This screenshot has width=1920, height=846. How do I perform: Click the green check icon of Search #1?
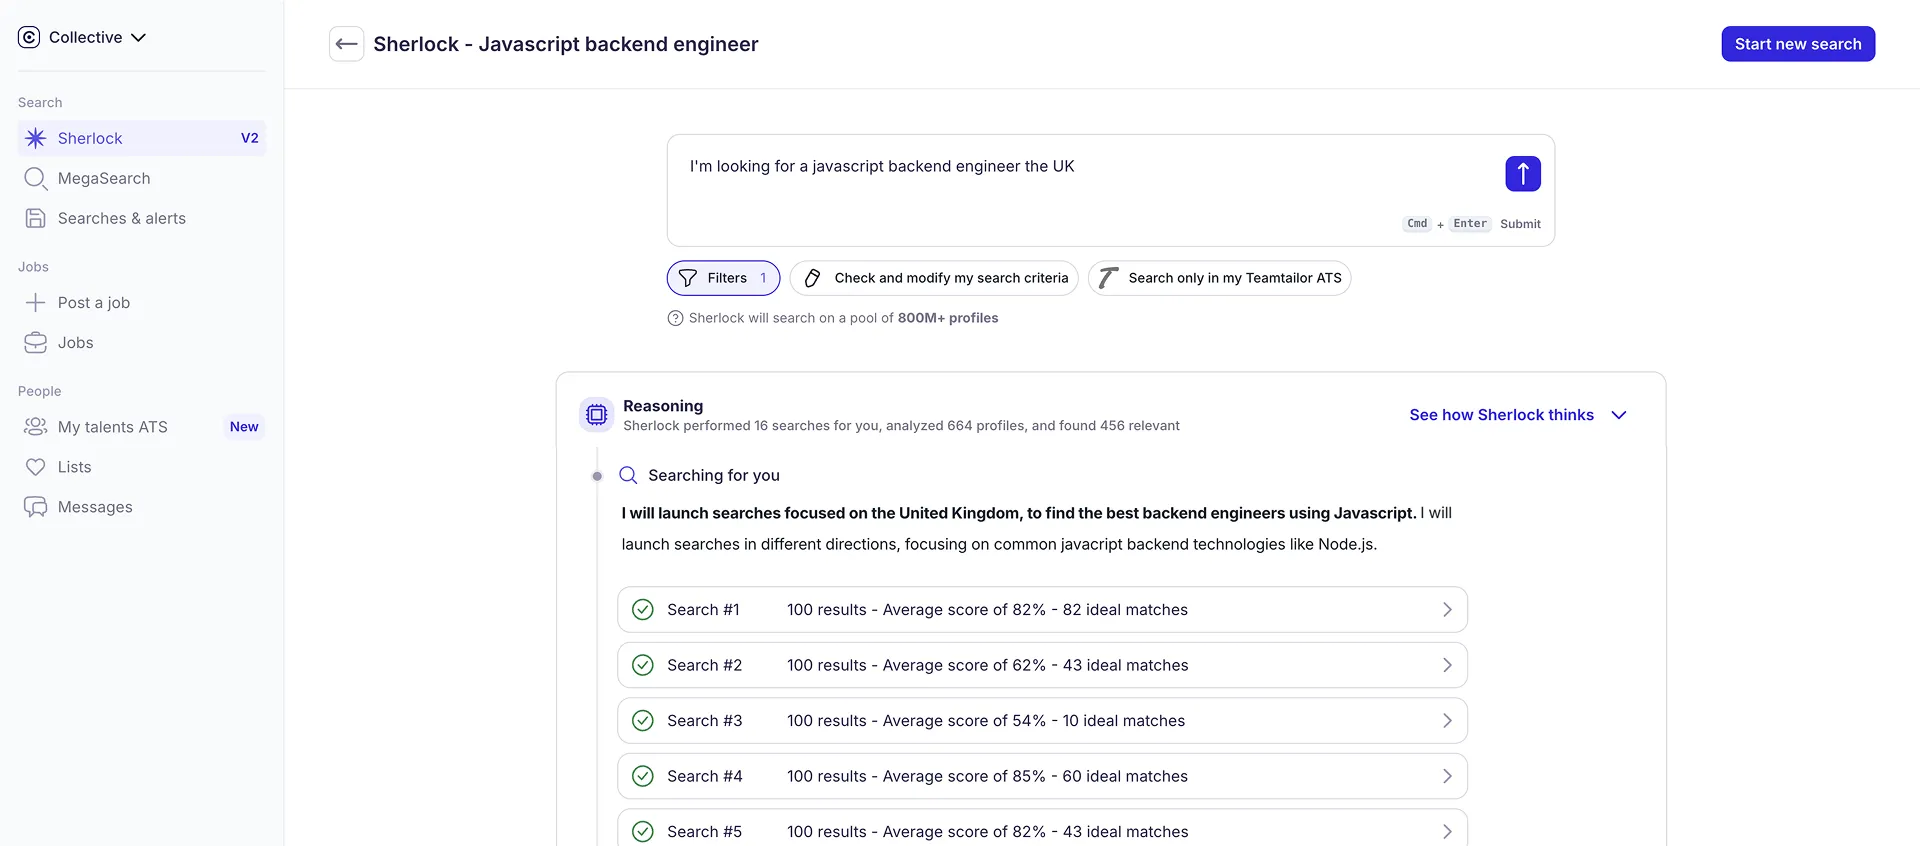click(x=643, y=610)
